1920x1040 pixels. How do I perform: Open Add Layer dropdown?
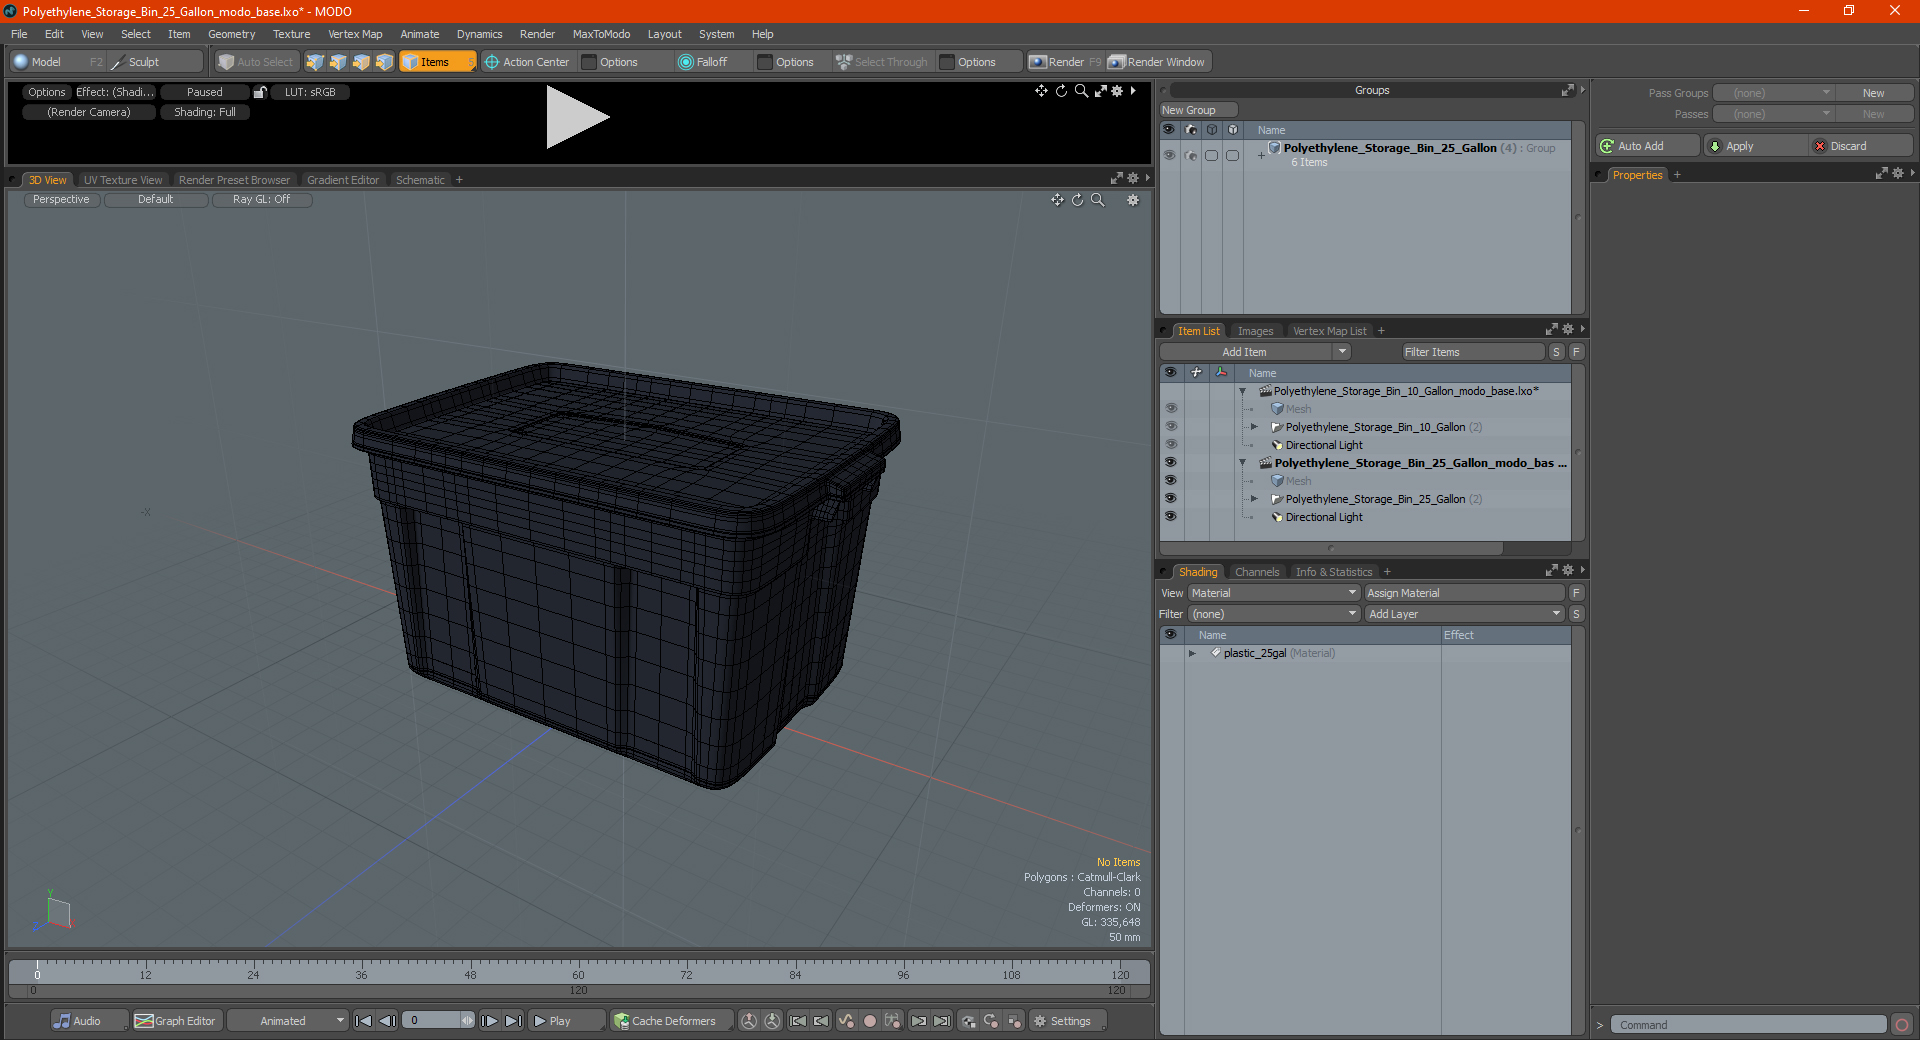(x=1464, y=614)
